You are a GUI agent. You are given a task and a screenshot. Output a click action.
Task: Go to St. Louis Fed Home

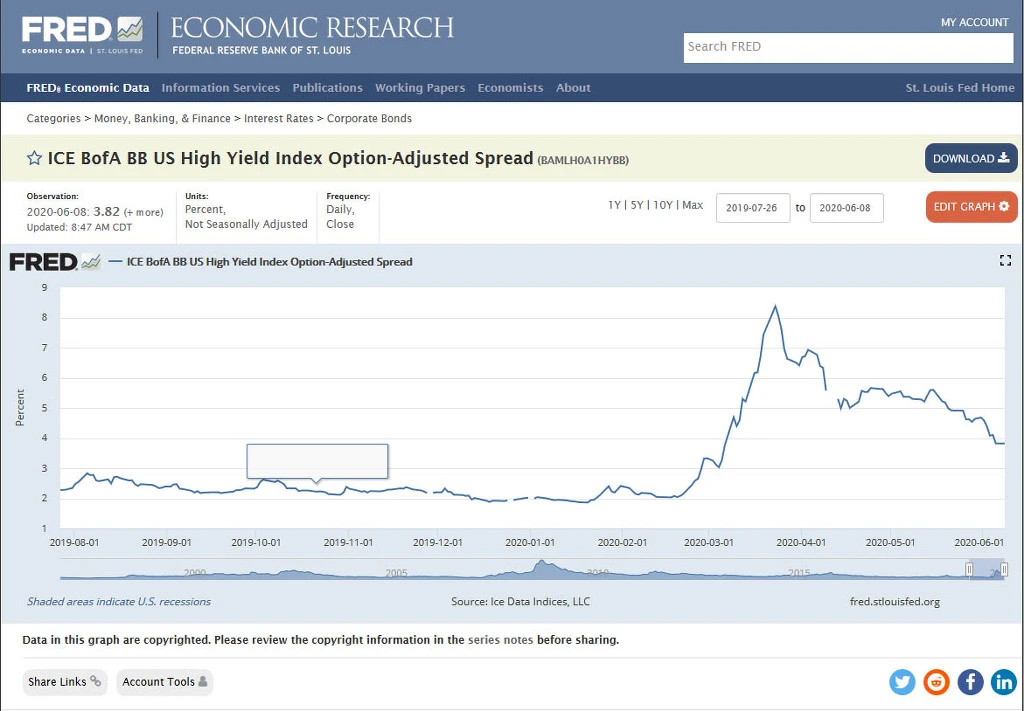960,87
